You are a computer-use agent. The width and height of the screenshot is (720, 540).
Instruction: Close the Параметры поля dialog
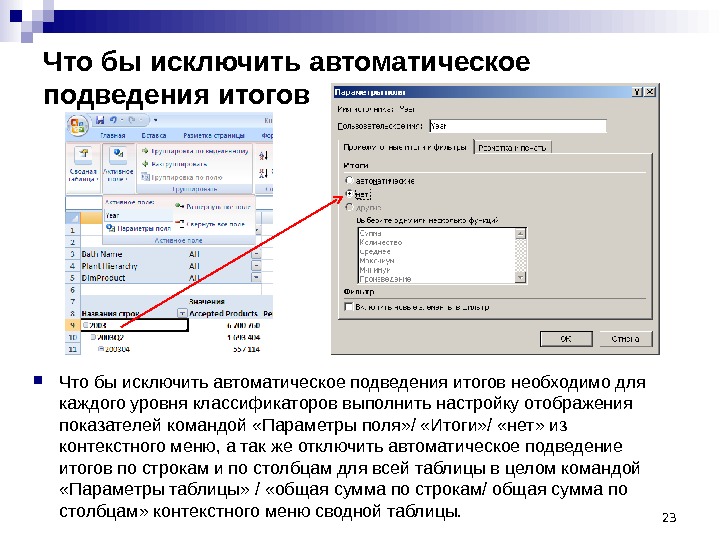(649, 92)
